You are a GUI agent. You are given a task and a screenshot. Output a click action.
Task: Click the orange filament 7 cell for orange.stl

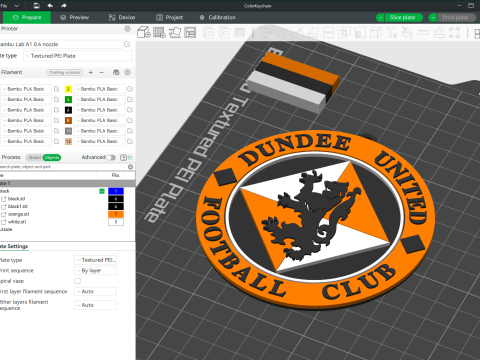point(116,214)
